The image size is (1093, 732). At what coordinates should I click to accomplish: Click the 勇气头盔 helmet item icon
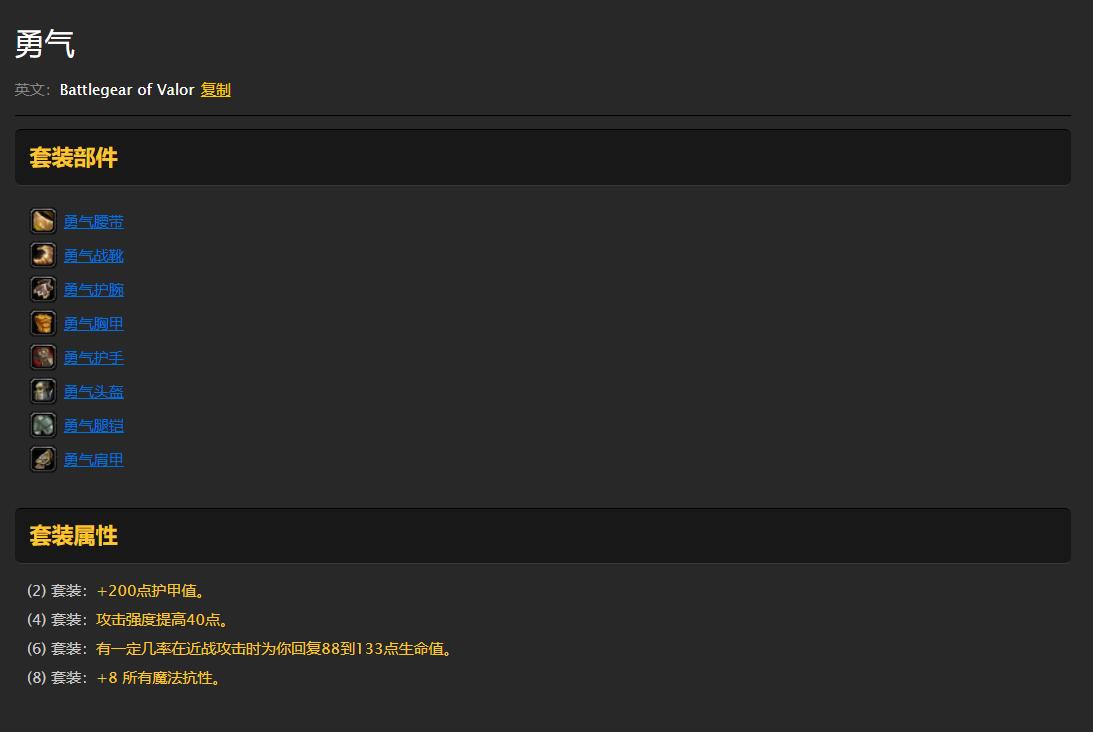43,391
